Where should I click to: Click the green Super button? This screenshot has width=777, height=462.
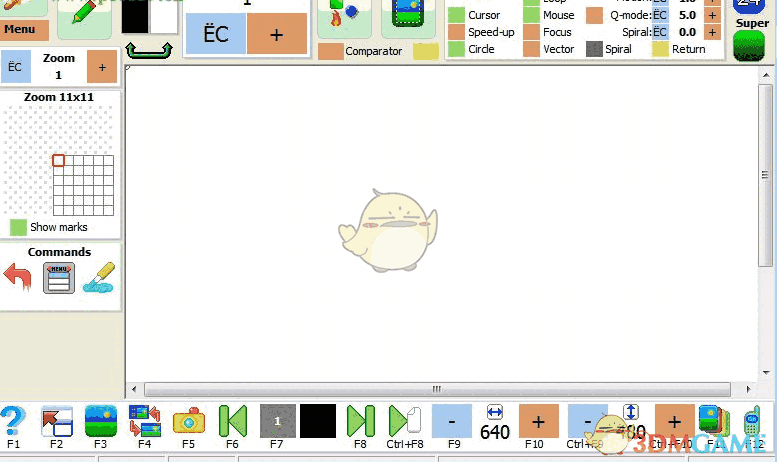[x=749, y=46]
